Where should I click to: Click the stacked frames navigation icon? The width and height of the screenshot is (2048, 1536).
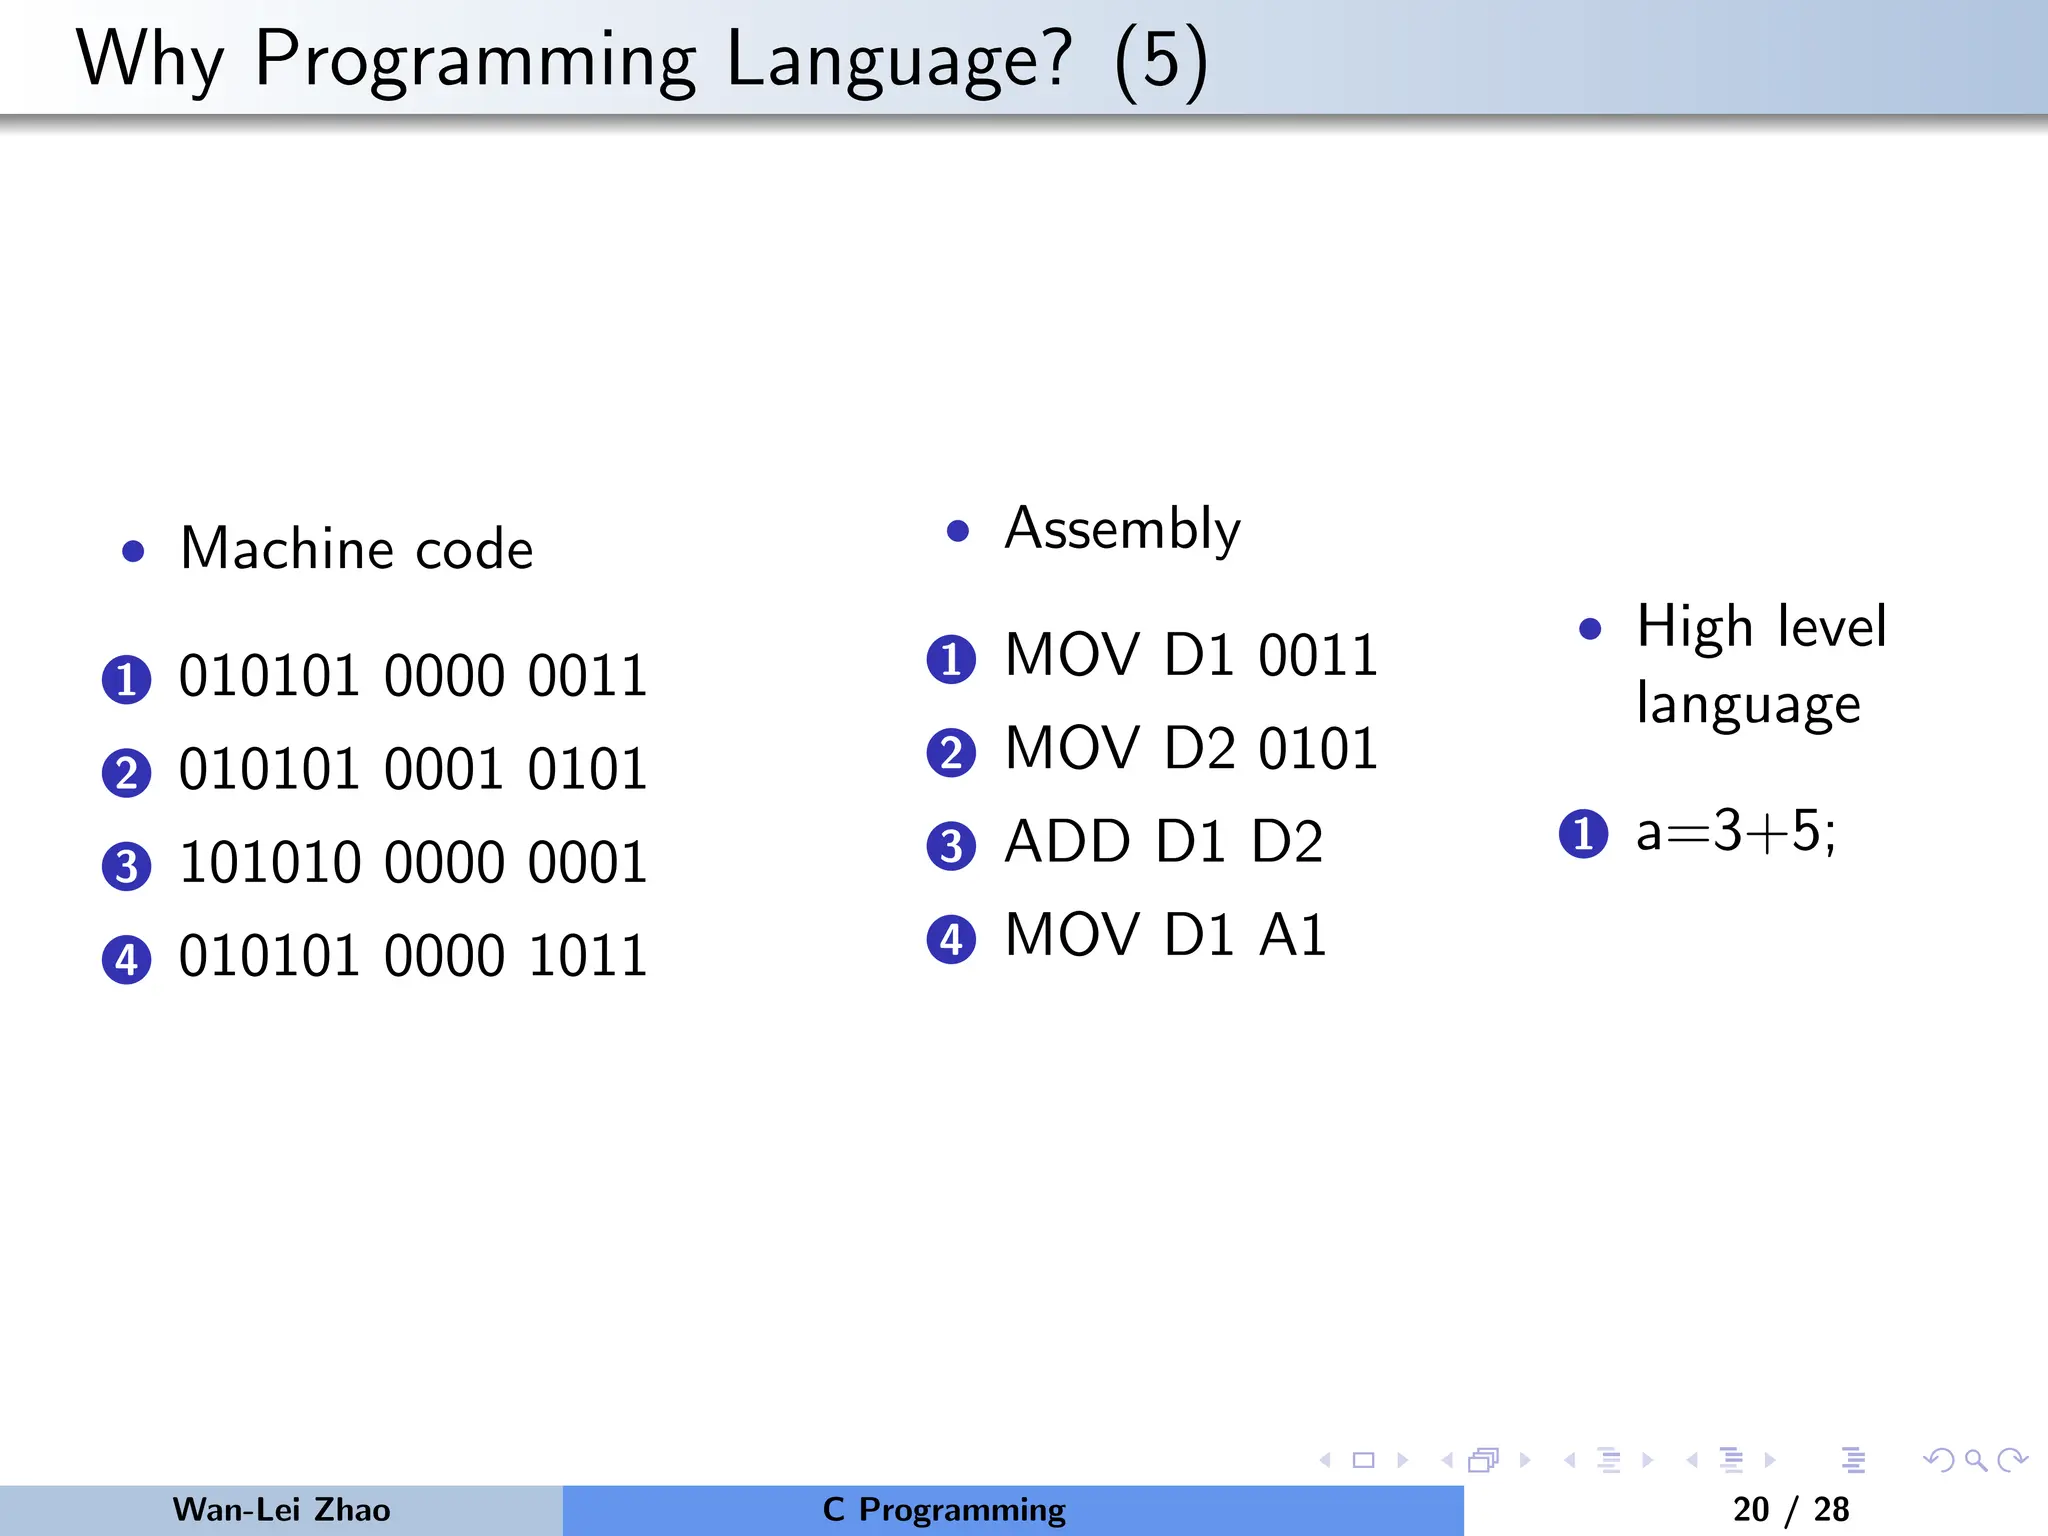click(1484, 1460)
